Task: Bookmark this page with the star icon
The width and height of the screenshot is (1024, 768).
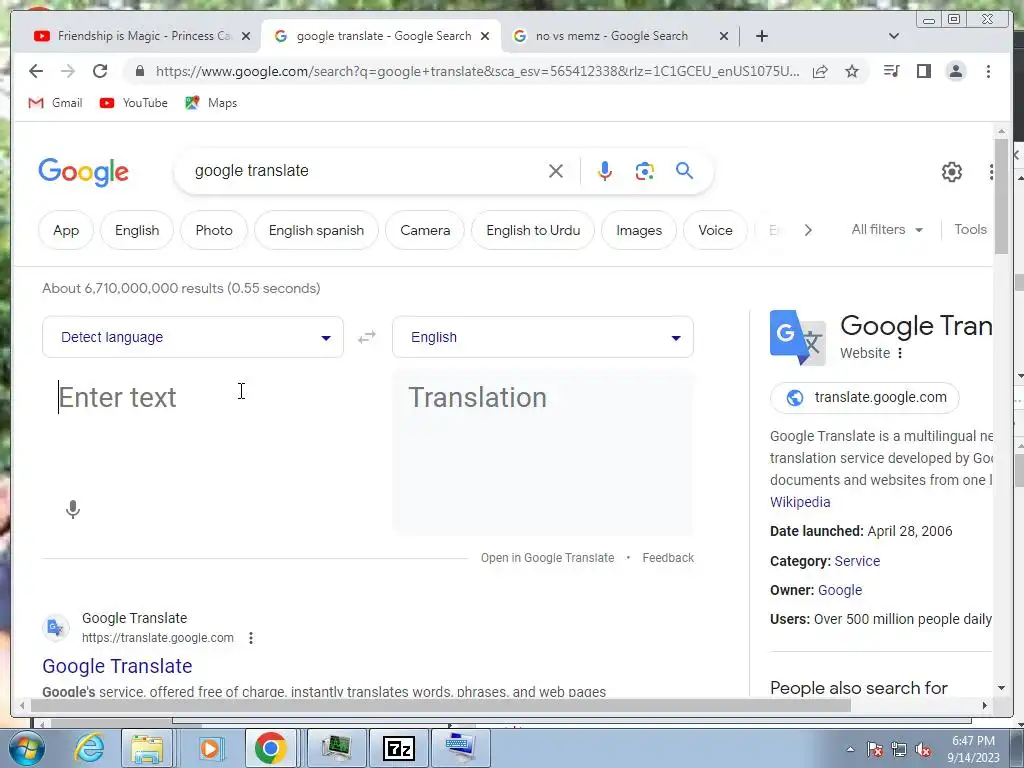Action: (x=852, y=71)
